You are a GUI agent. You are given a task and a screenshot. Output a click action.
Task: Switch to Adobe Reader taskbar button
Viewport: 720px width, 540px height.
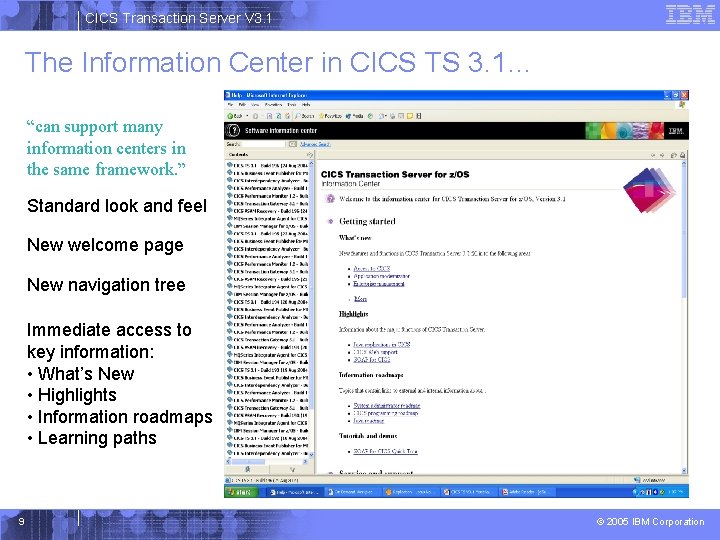(x=527, y=492)
